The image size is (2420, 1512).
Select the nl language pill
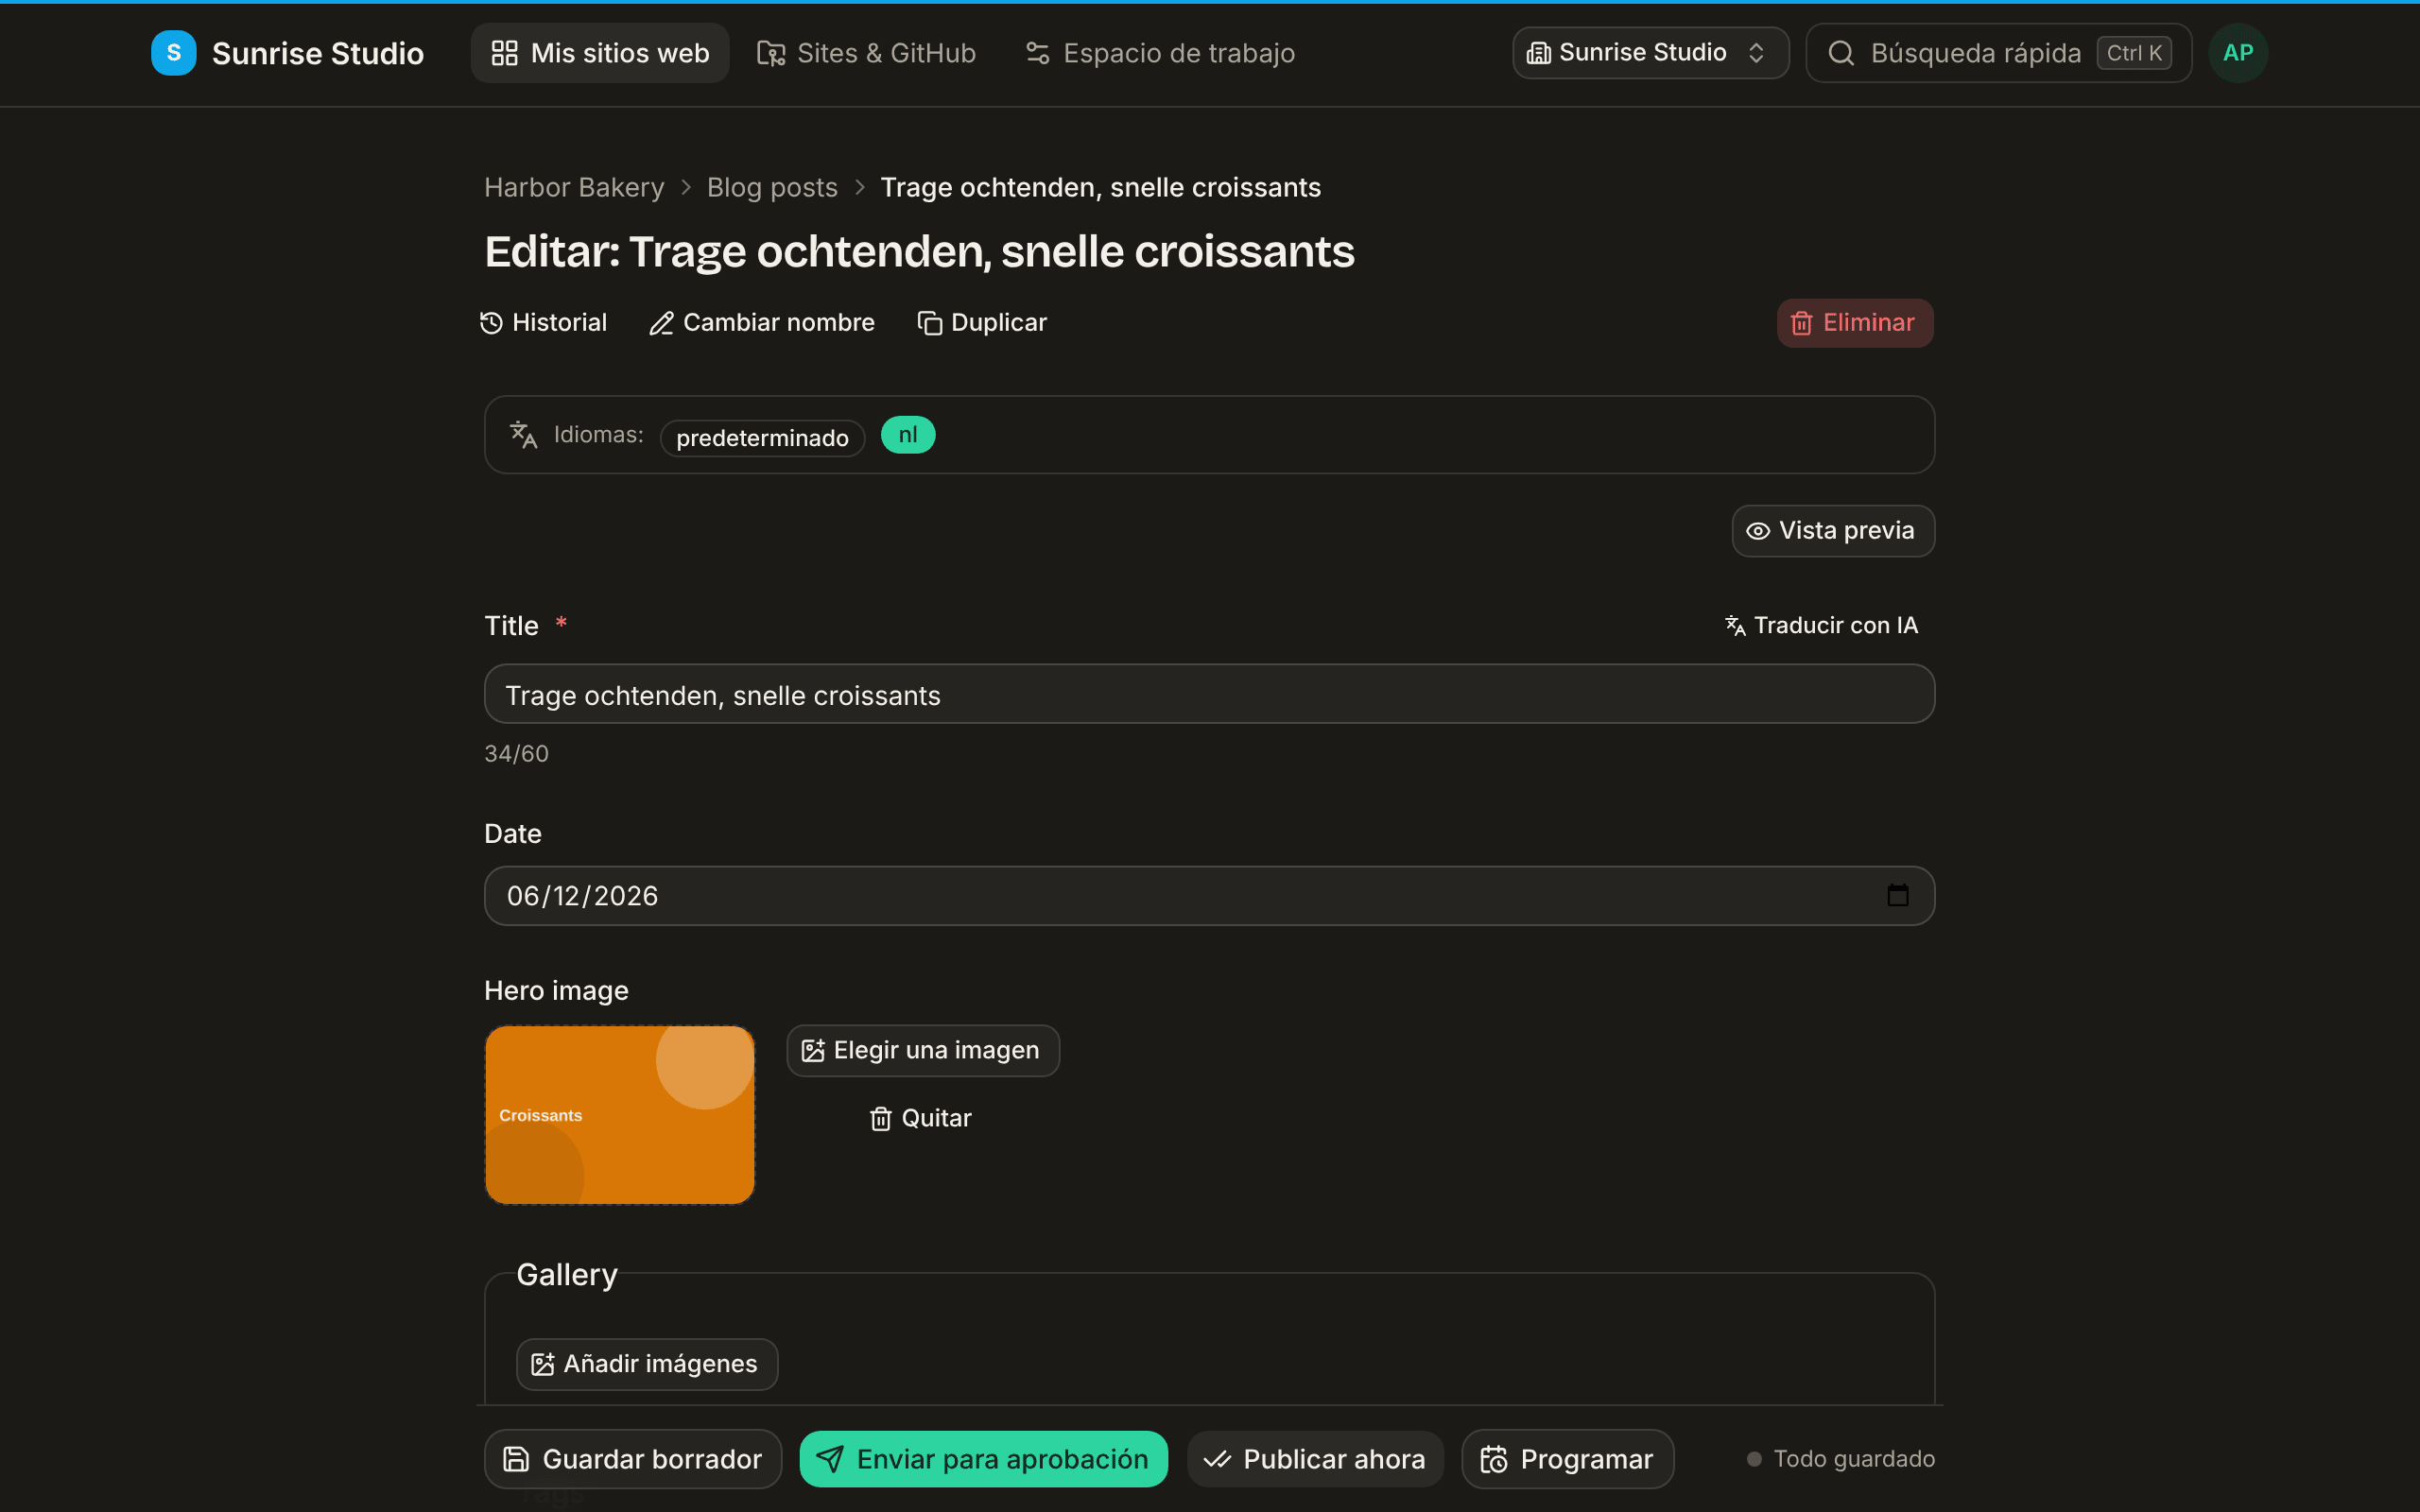pos(908,435)
